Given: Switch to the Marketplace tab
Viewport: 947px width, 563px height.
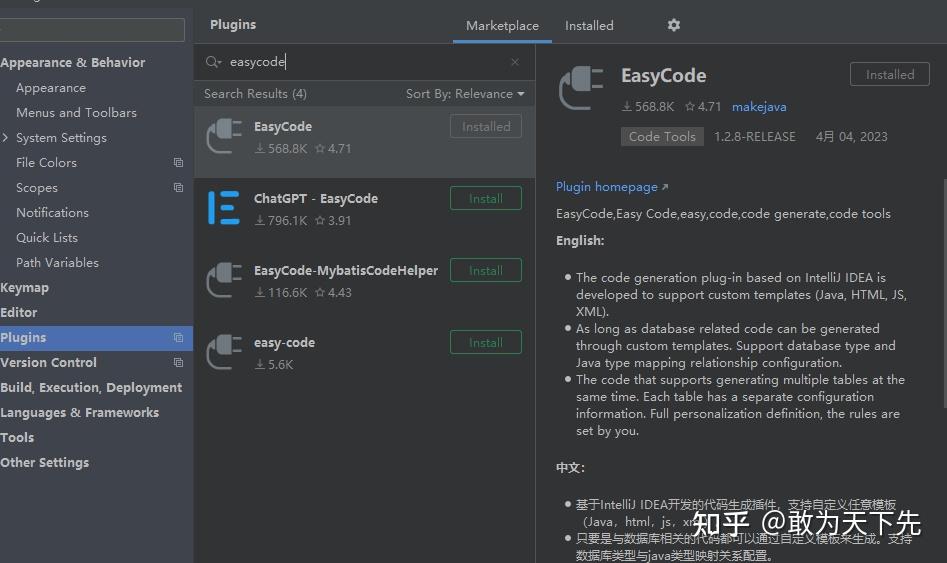Looking at the screenshot, I should click(x=502, y=26).
